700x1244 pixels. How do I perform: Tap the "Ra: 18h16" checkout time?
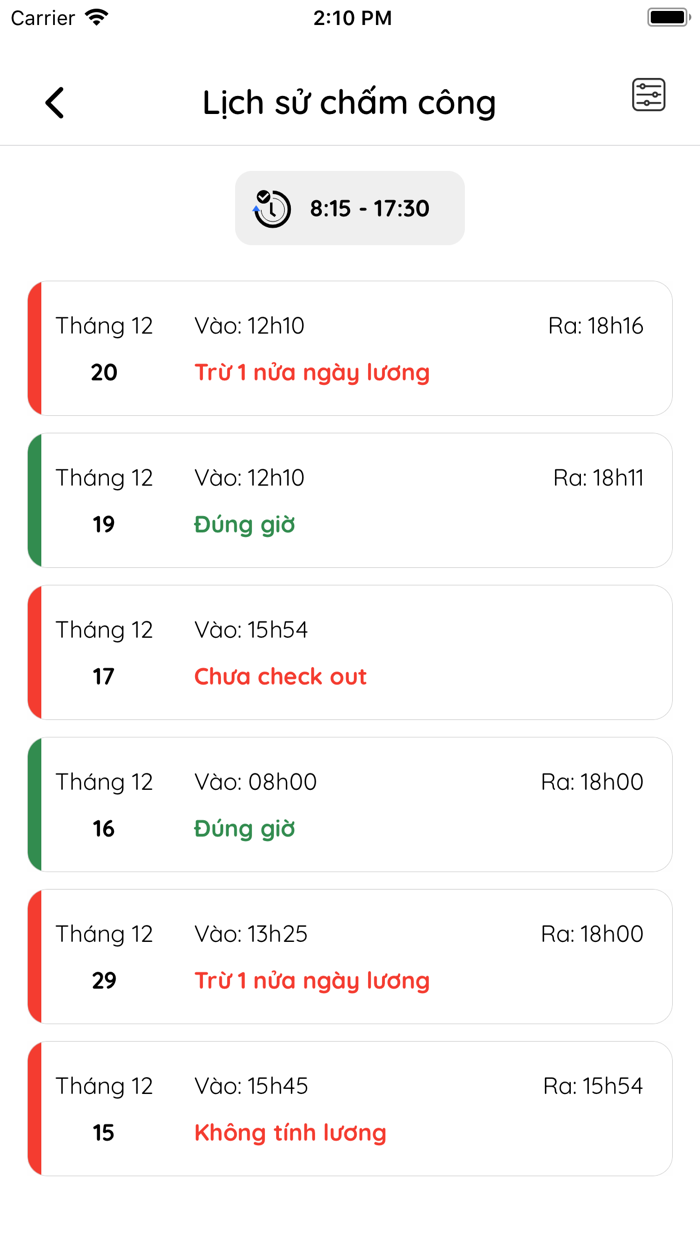[596, 326]
